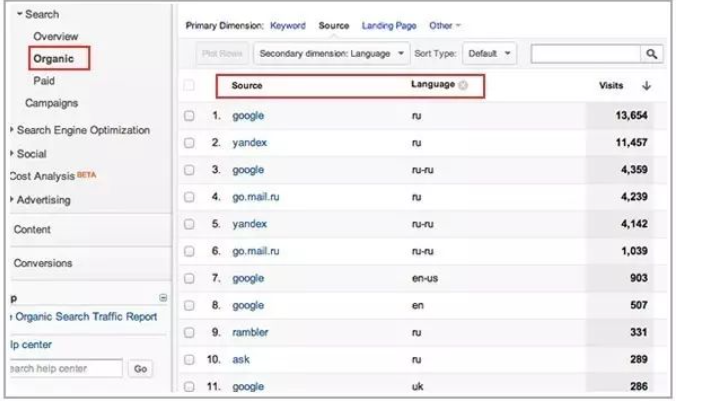Open rambler source link
Viewport: 713px width, 403px height.
point(250,332)
